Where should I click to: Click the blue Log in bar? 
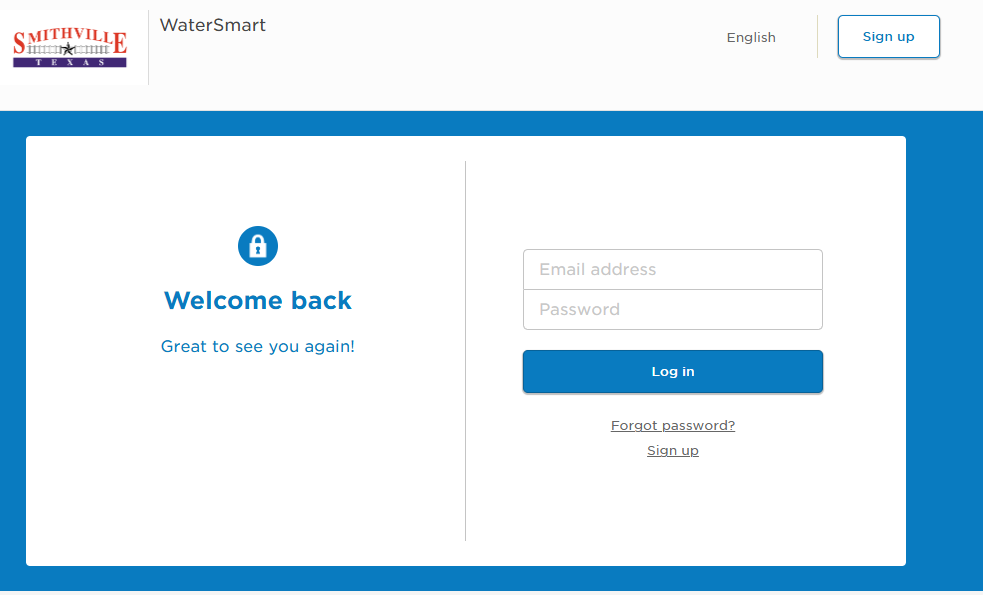click(672, 371)
